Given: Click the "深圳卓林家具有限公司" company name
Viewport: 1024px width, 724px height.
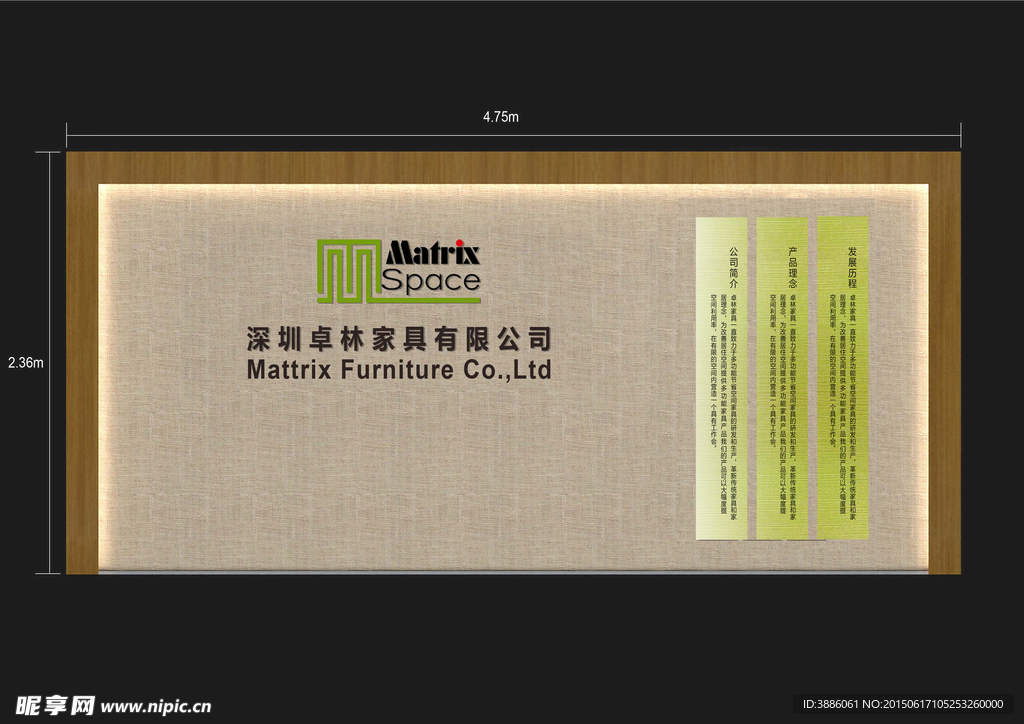Looking at the screenshot, I should (x=399, y=339).
